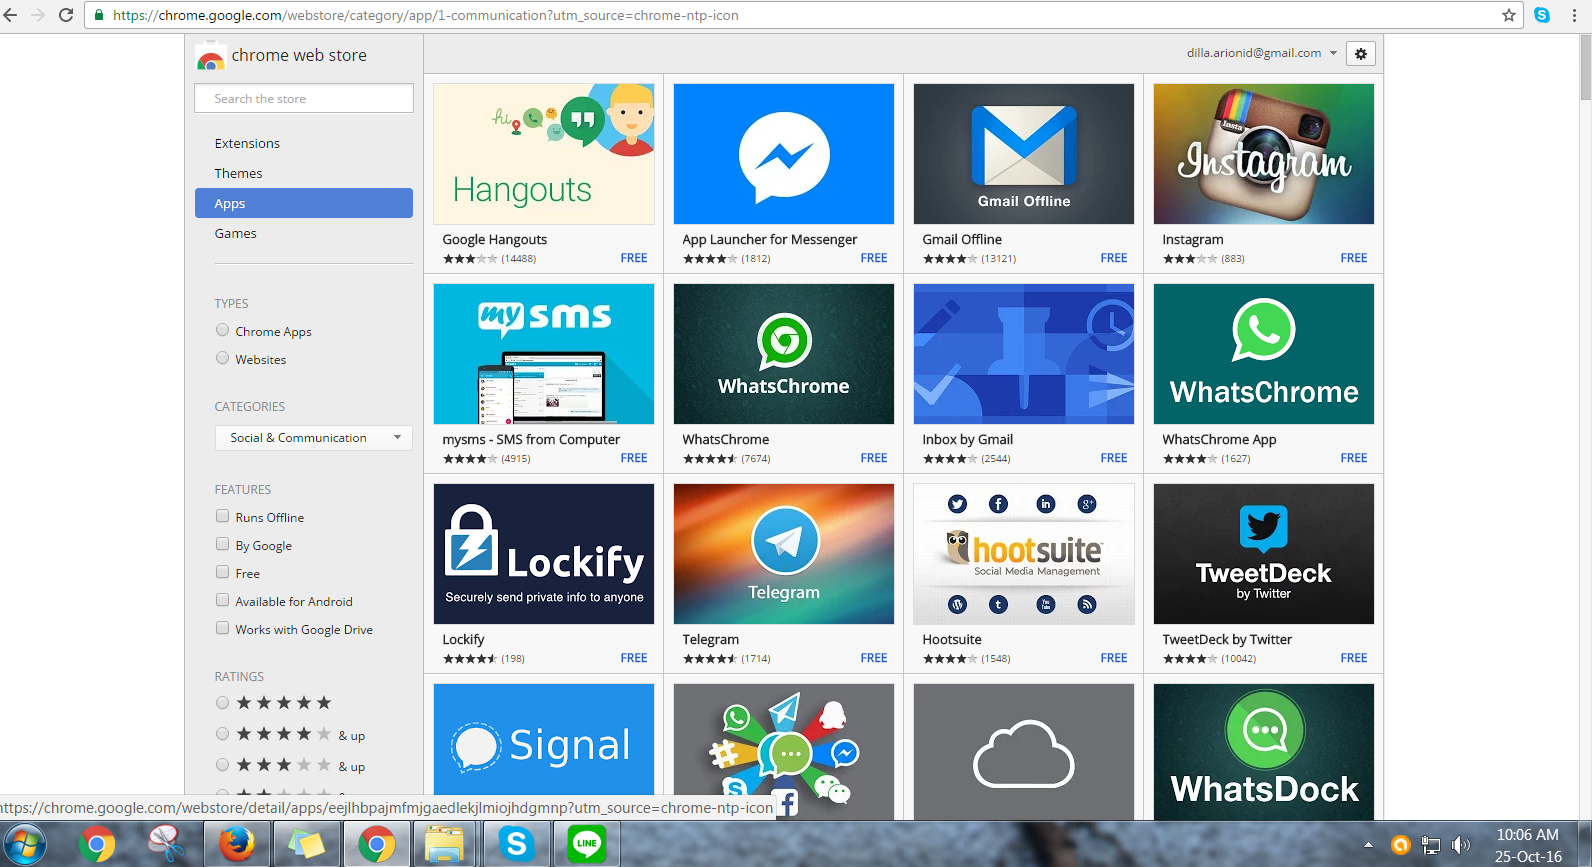The width and height of the screenshot is (1592, 867).
Task: Check Available for Android filter
Action: pyautogui.click(x=222, y=600)
